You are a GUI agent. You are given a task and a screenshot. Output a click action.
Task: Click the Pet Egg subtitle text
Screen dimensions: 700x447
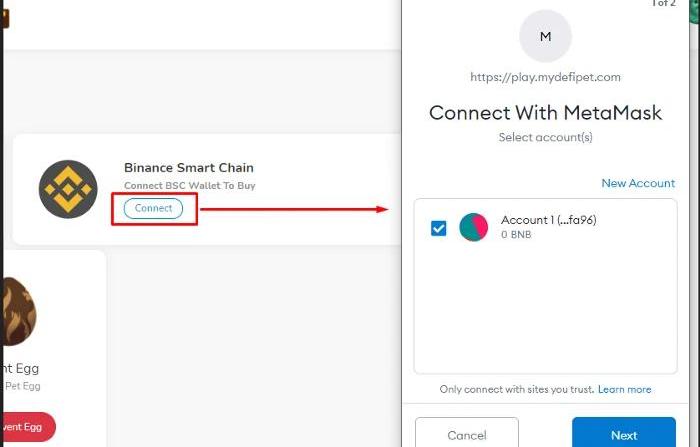[x=23, y=386]
